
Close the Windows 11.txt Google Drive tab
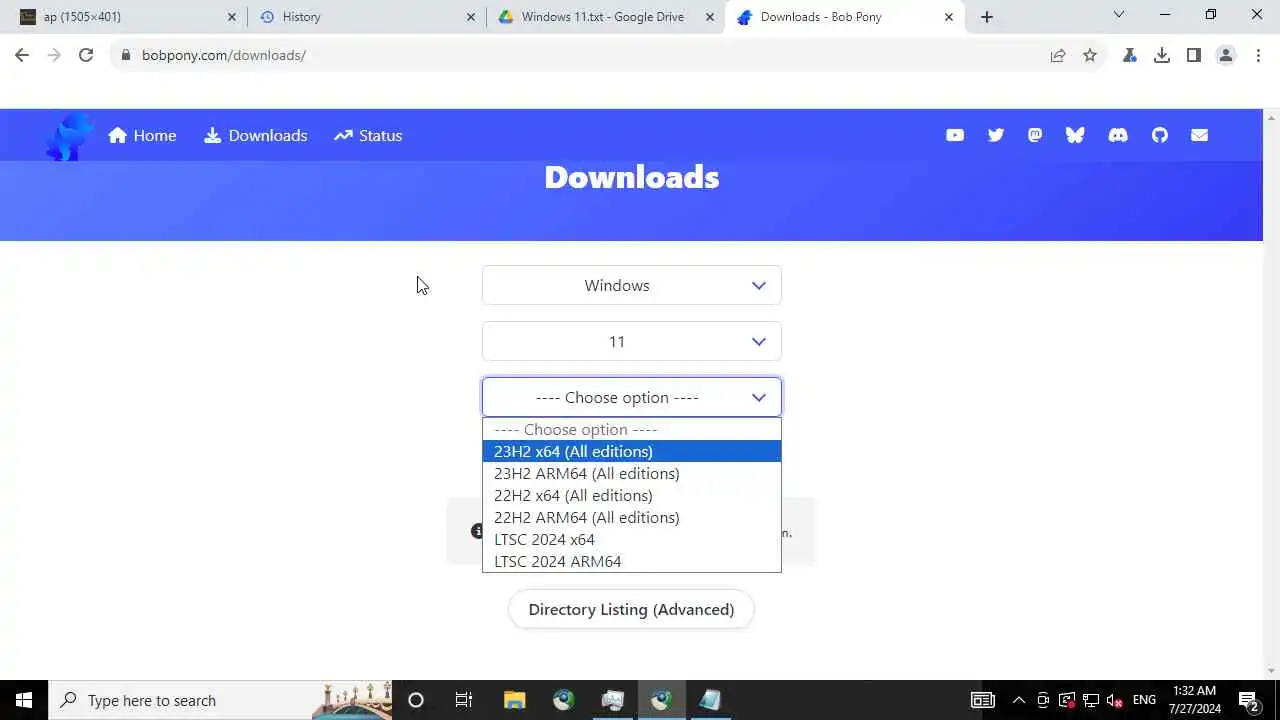[x=710, y=17]
